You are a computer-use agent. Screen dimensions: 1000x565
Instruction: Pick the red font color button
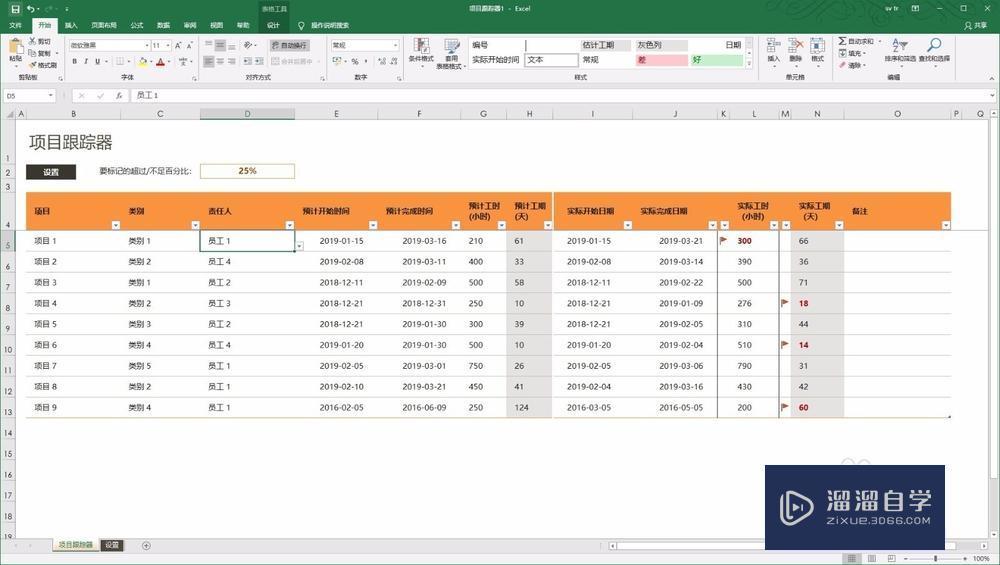click(x=160, y=62)
